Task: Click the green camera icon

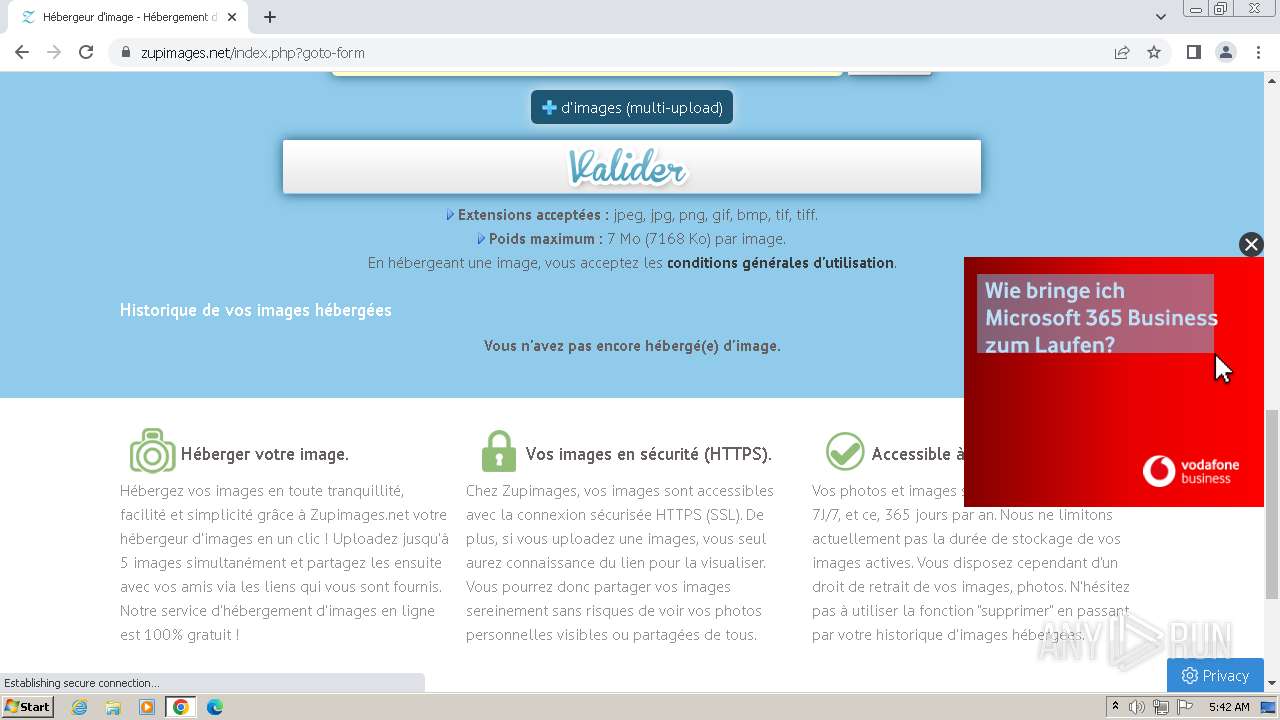Action: coord(152,451)
